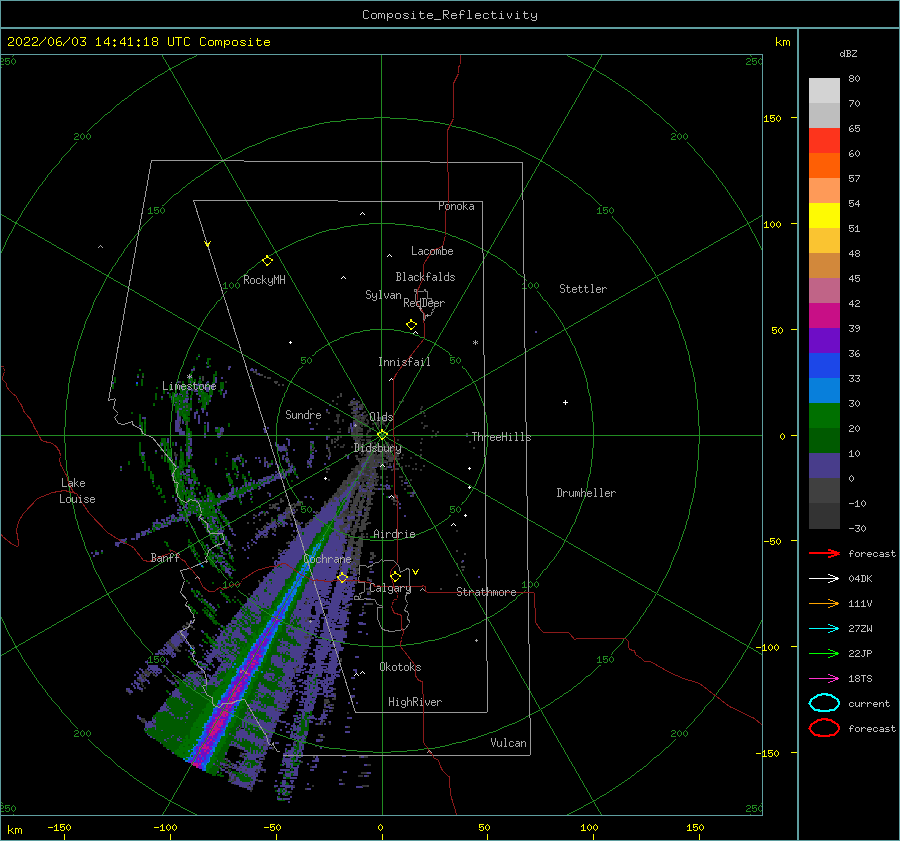Click the red forecast ellipse legend icon

pos(824,728)
